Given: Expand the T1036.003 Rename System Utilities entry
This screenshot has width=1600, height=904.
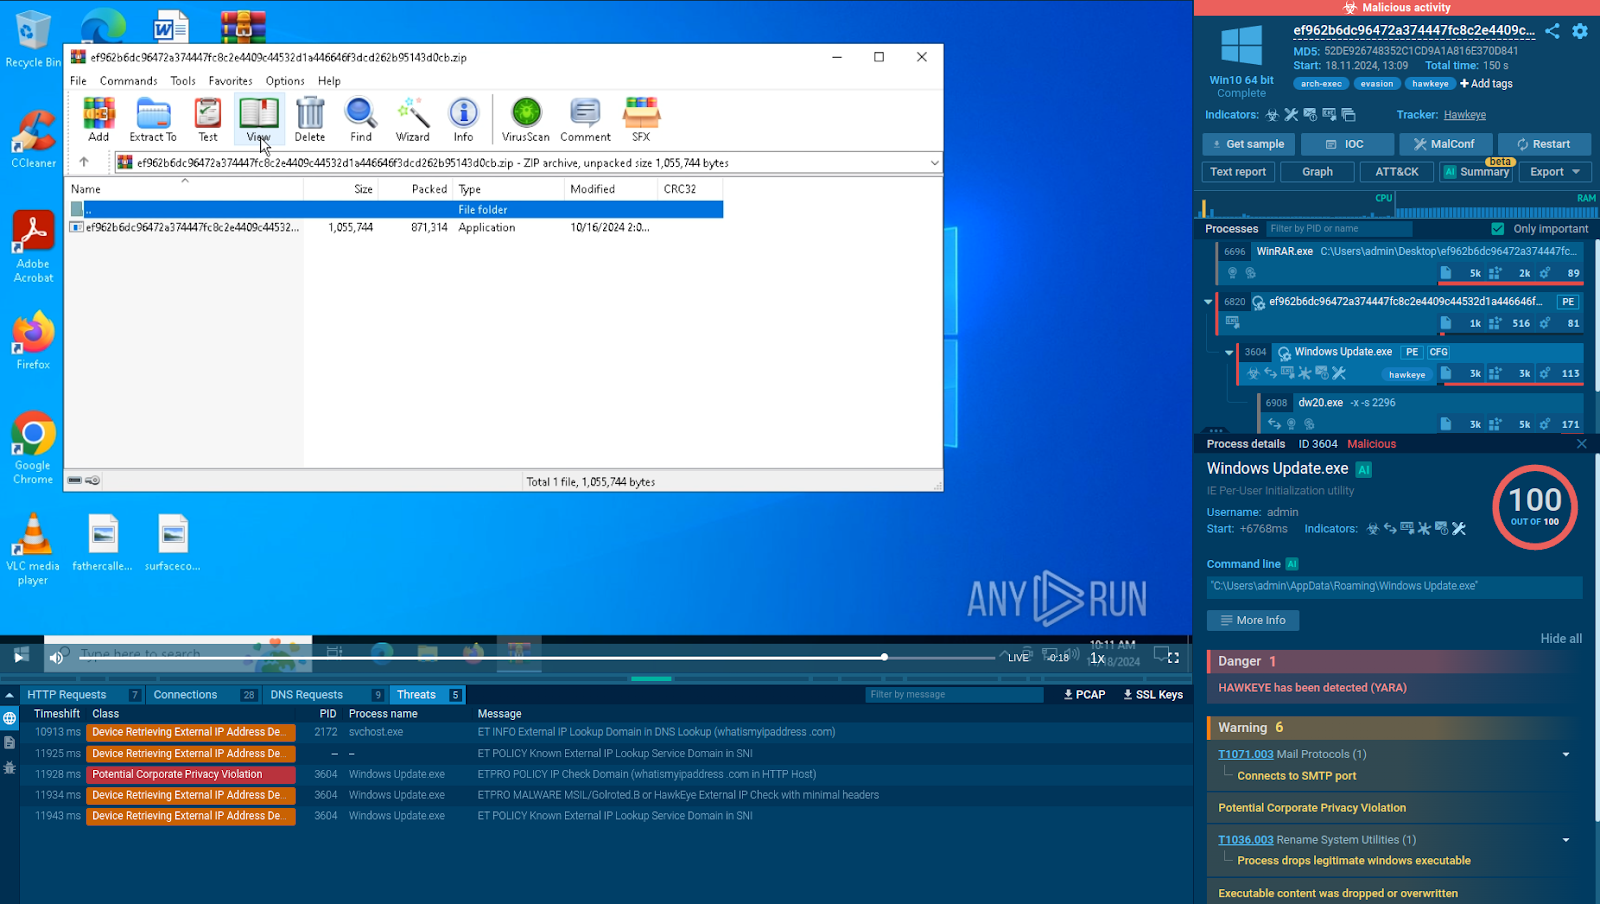Looking at the screenshot, I should (1566, 840).
